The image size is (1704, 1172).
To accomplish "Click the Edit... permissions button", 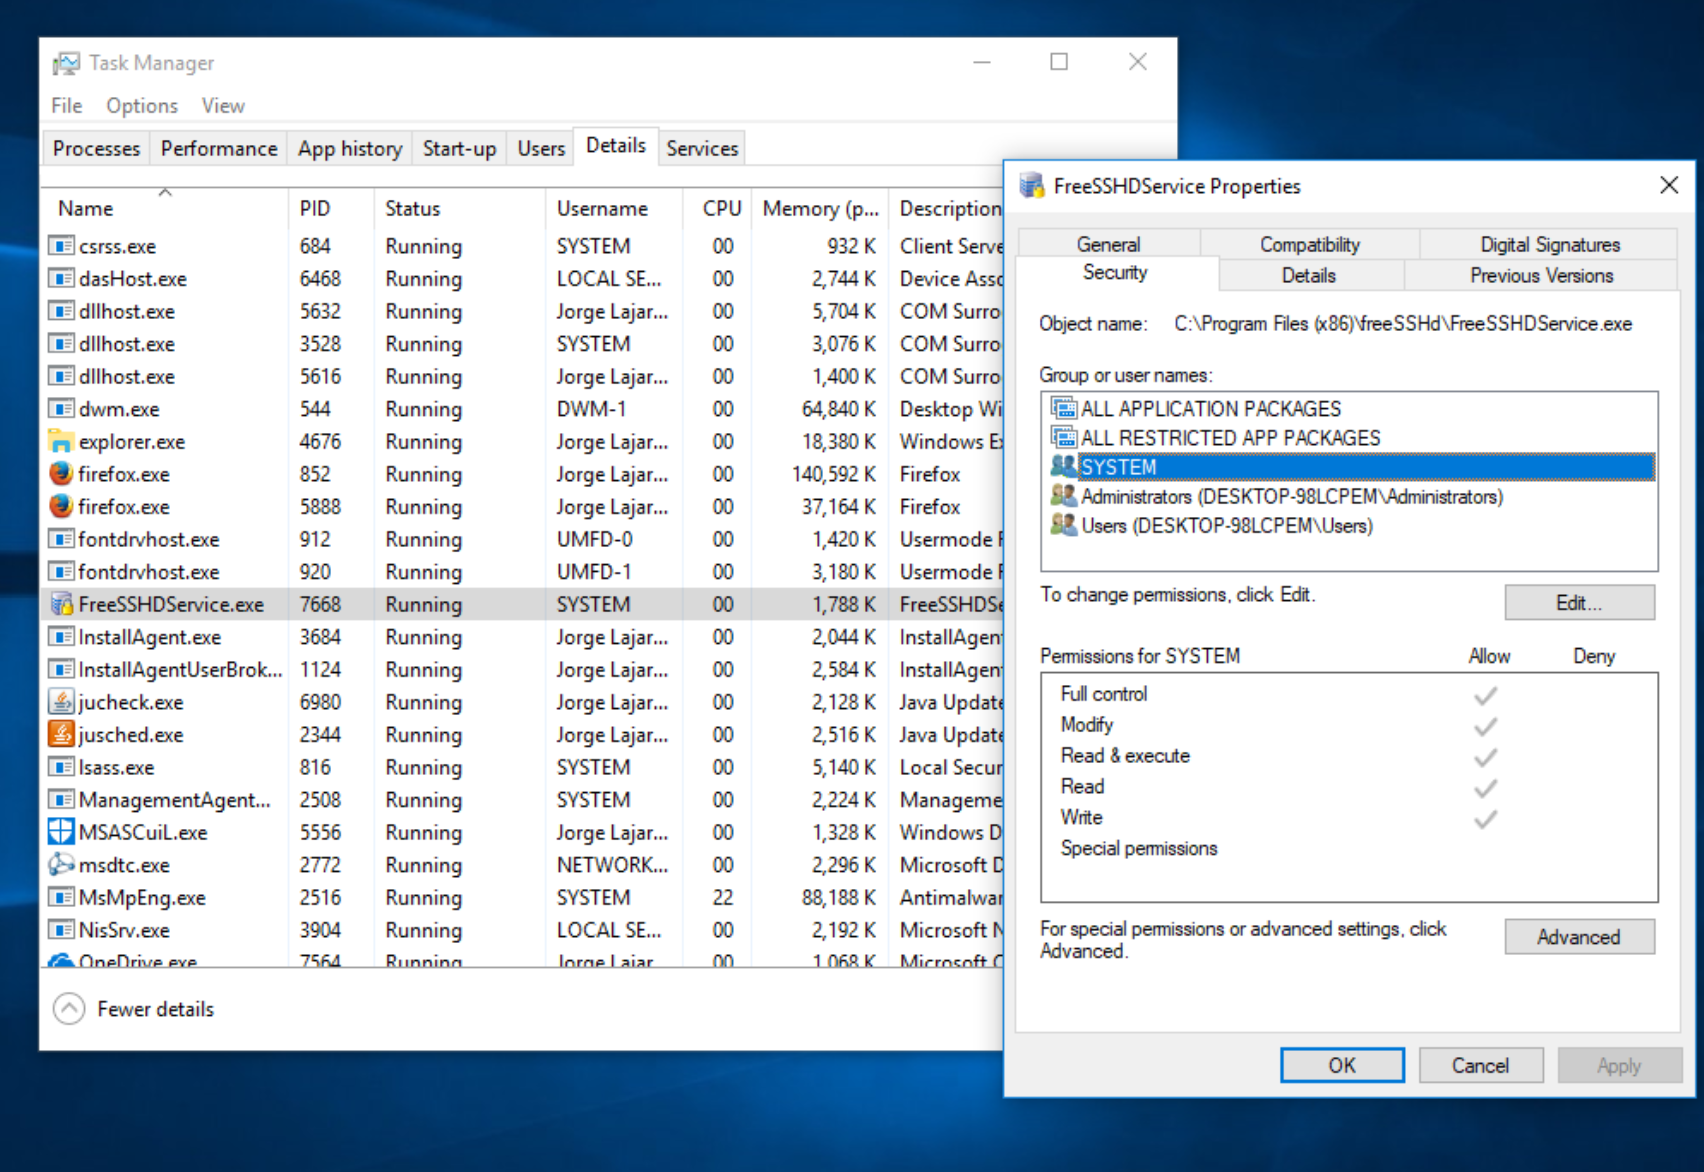I will (1579, 602).
